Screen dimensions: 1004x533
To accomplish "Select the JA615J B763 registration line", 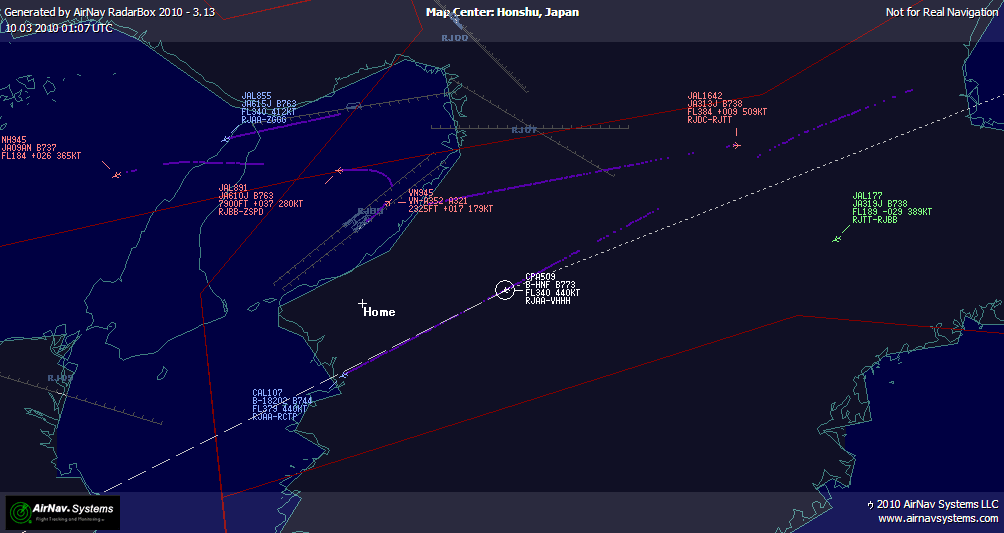I will pyautogui.click(x=268, y=104).
